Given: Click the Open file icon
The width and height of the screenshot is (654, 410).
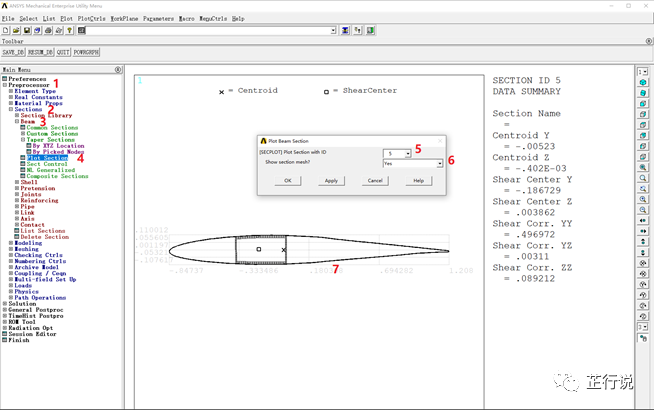Looking at the screenshot, I should point(16,30).
